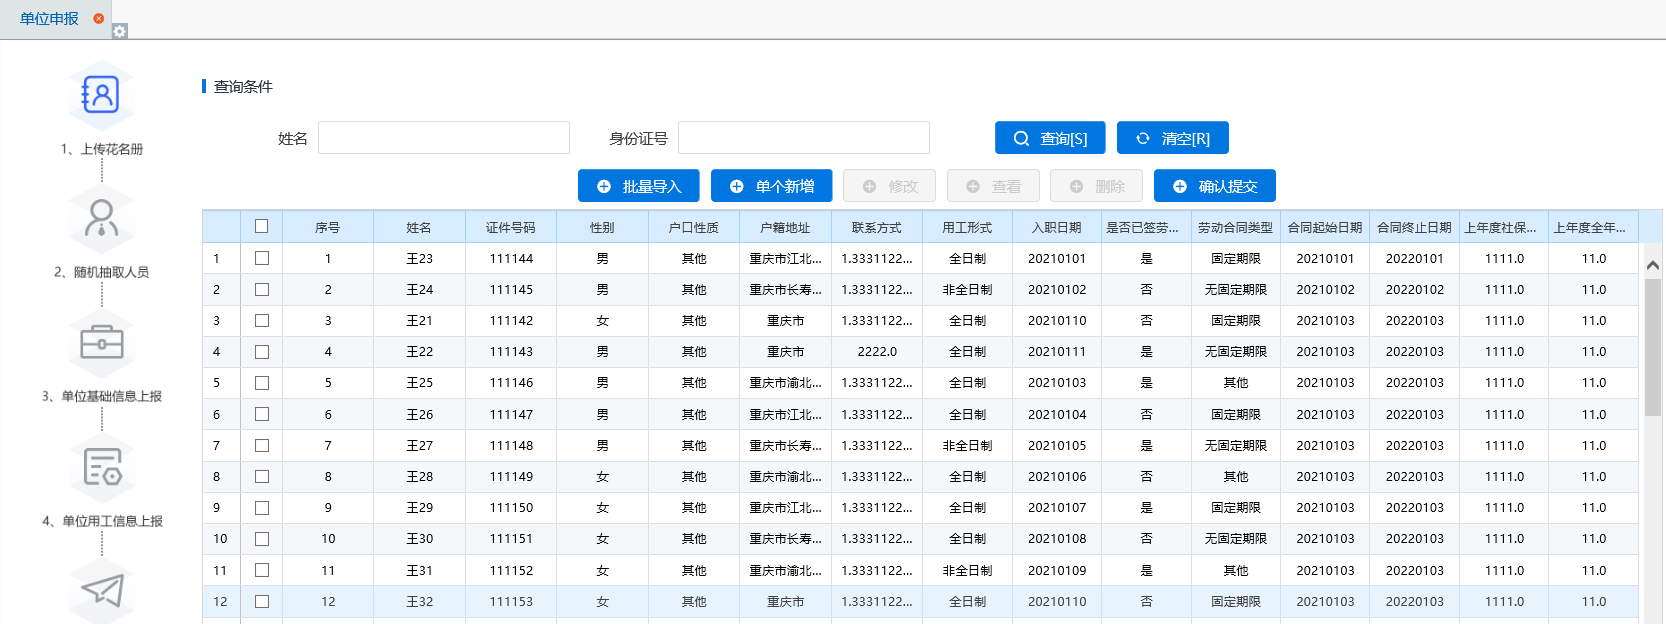Switch to the 单位申报 tab

[49, 18]
